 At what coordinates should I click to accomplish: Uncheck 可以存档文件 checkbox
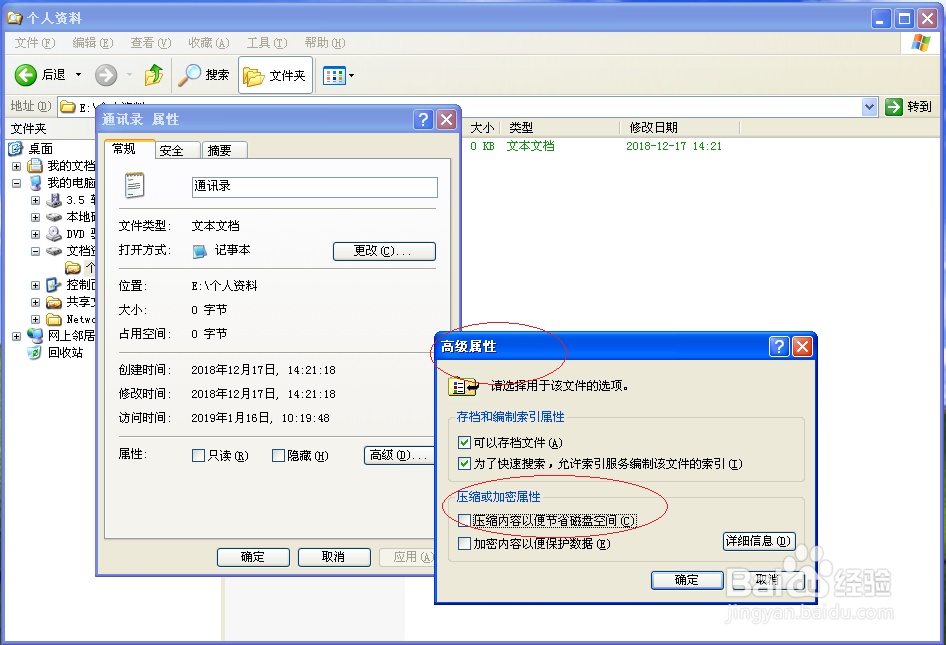[x=465, y=442]
